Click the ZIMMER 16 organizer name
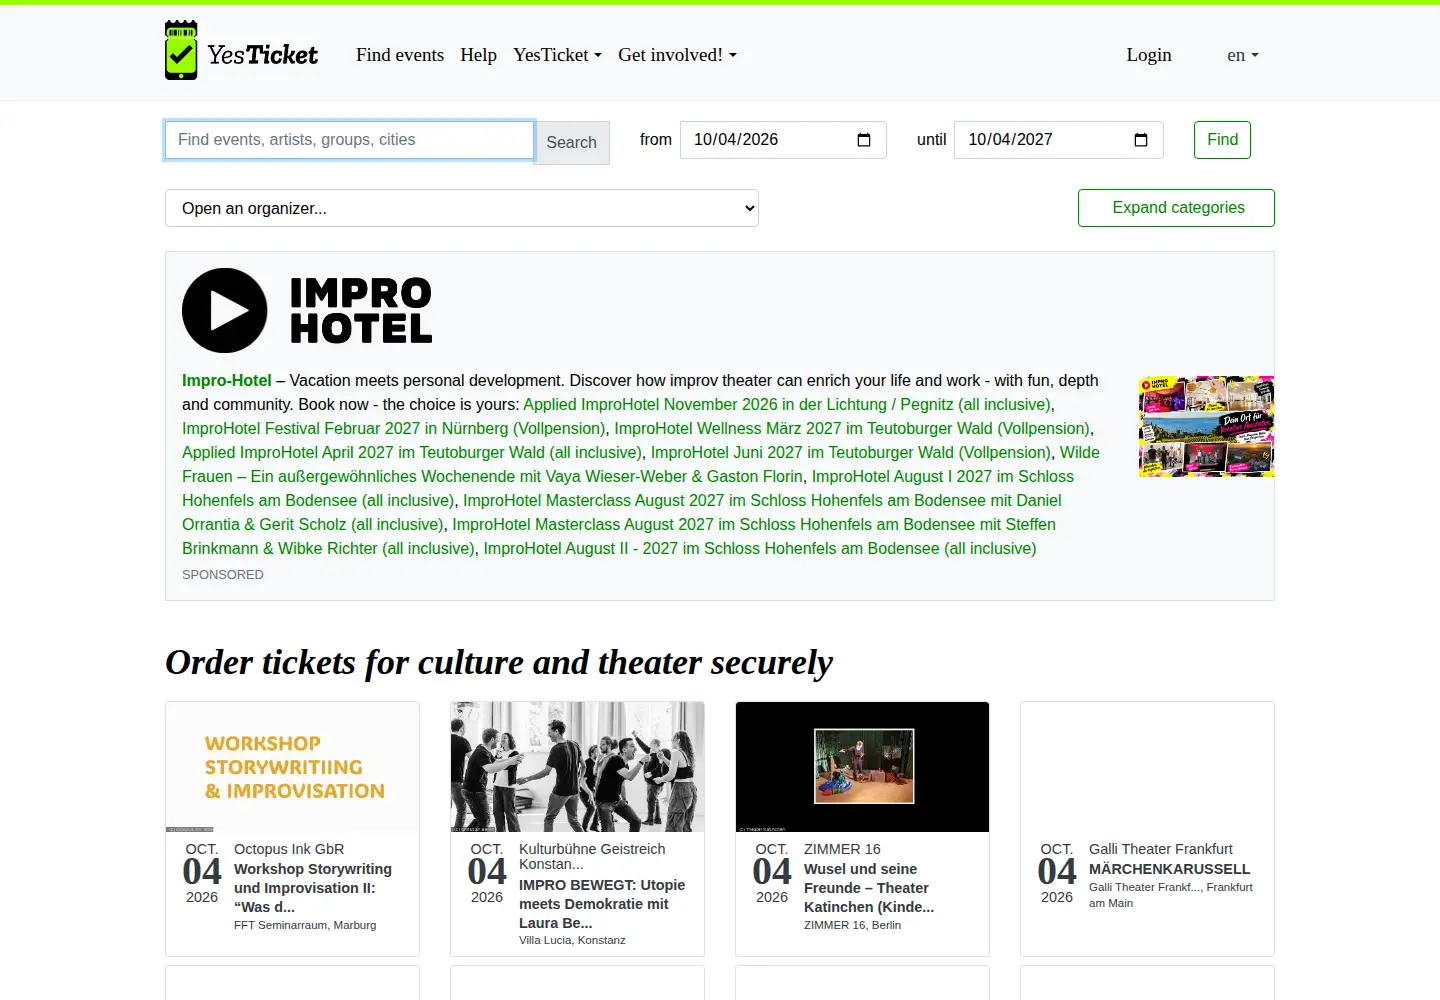Screen dimensions: 1440x1000 tap(842, 849)
